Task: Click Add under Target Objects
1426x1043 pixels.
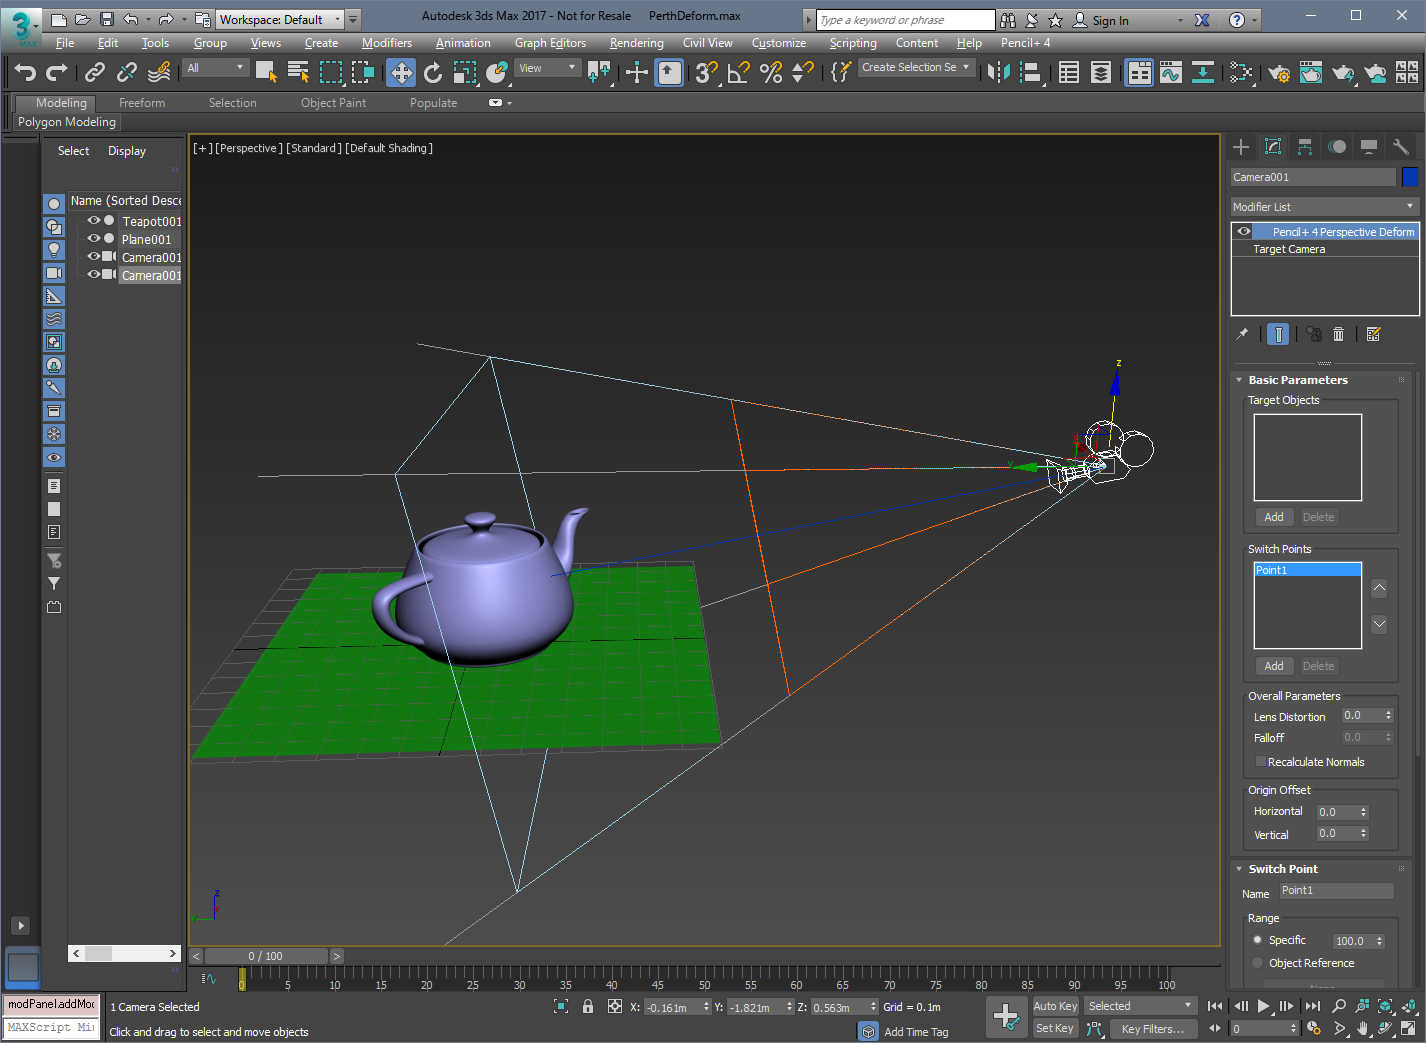Action: 1273,517
